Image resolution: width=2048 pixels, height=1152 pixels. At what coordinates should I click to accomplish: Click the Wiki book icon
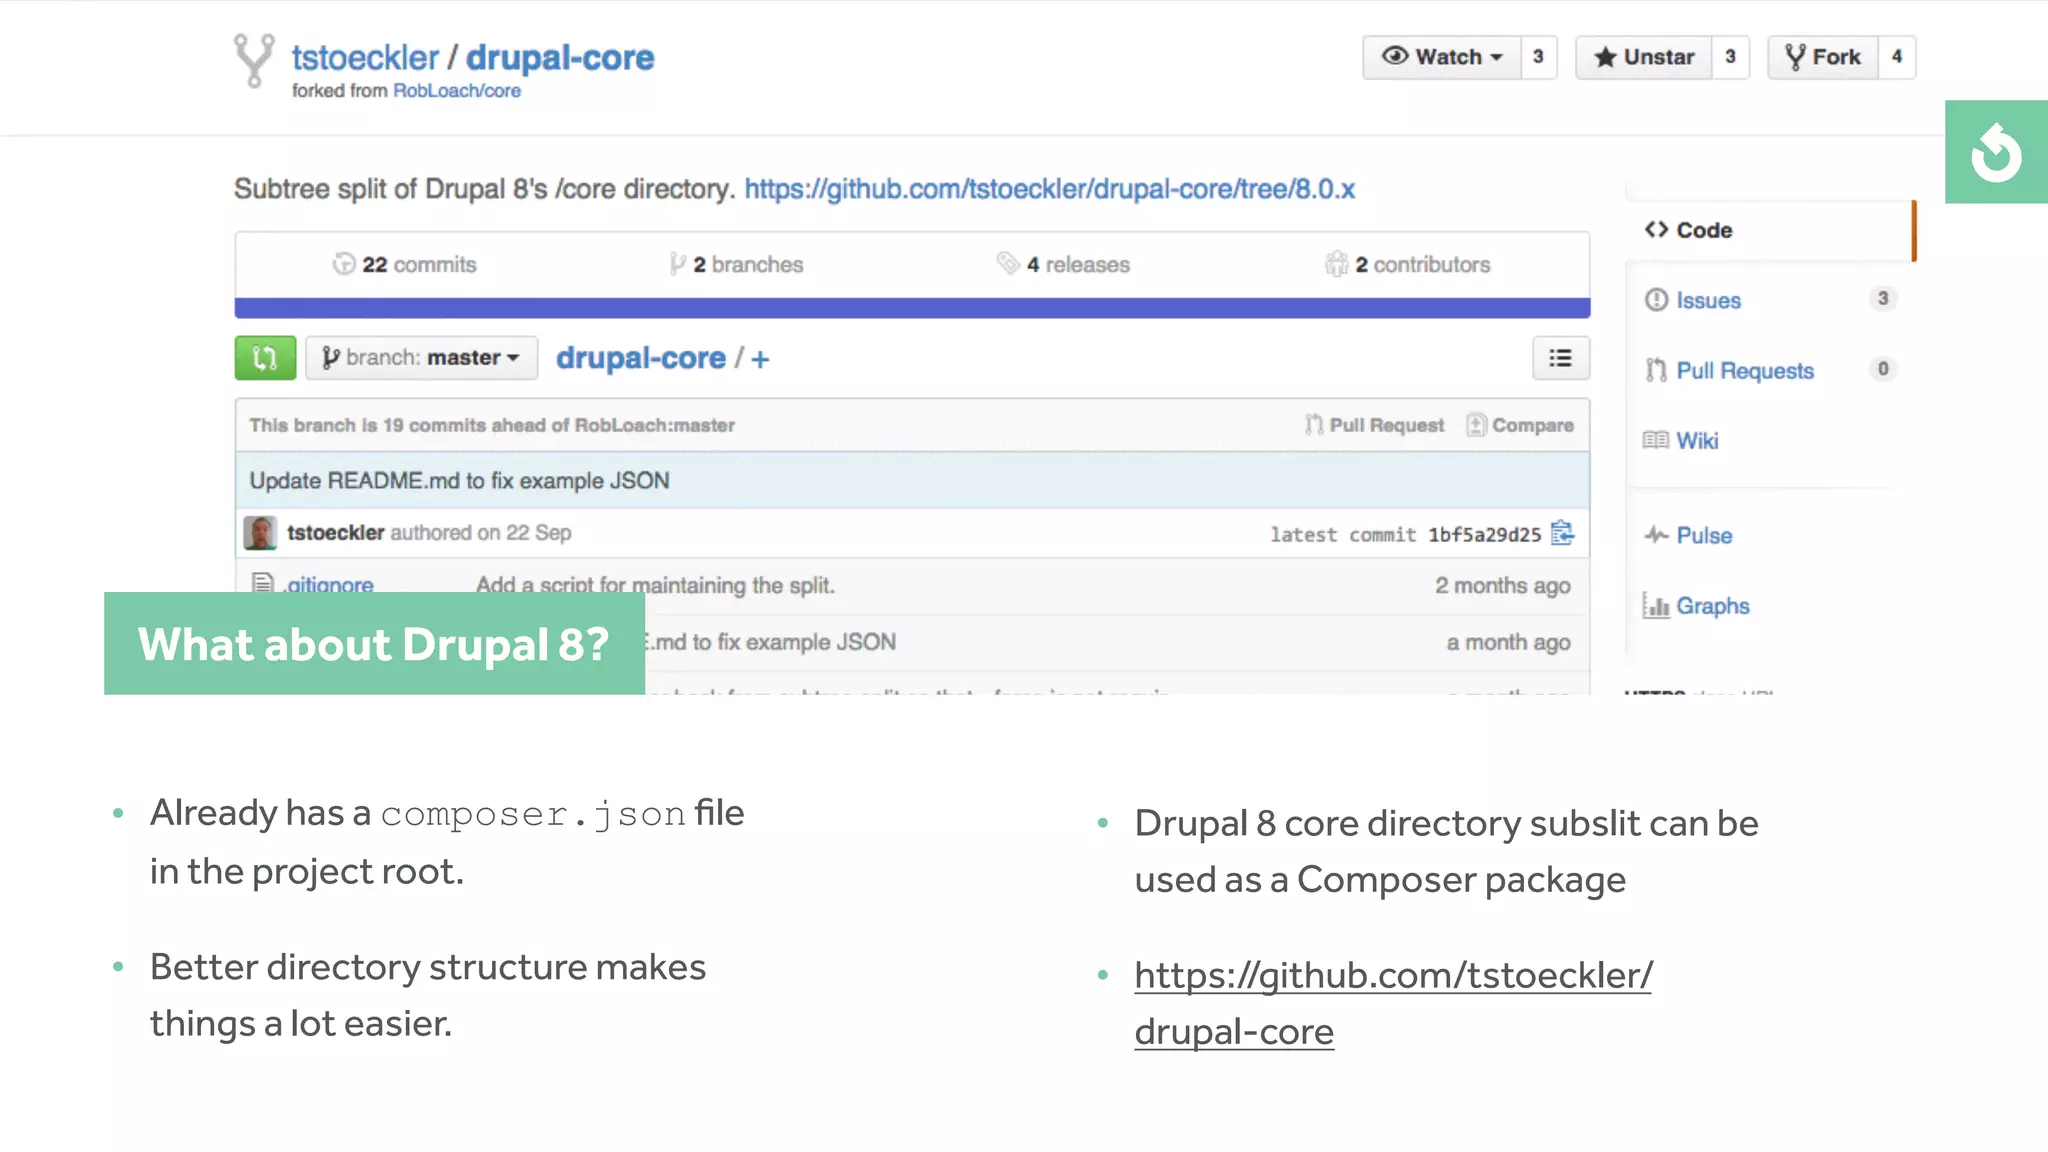1656,440
